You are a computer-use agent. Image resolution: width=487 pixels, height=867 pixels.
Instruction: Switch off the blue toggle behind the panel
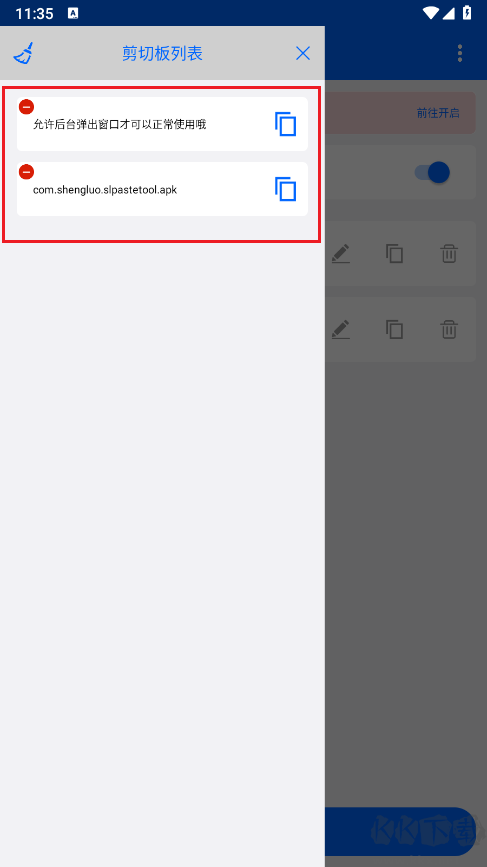point(432,173)
